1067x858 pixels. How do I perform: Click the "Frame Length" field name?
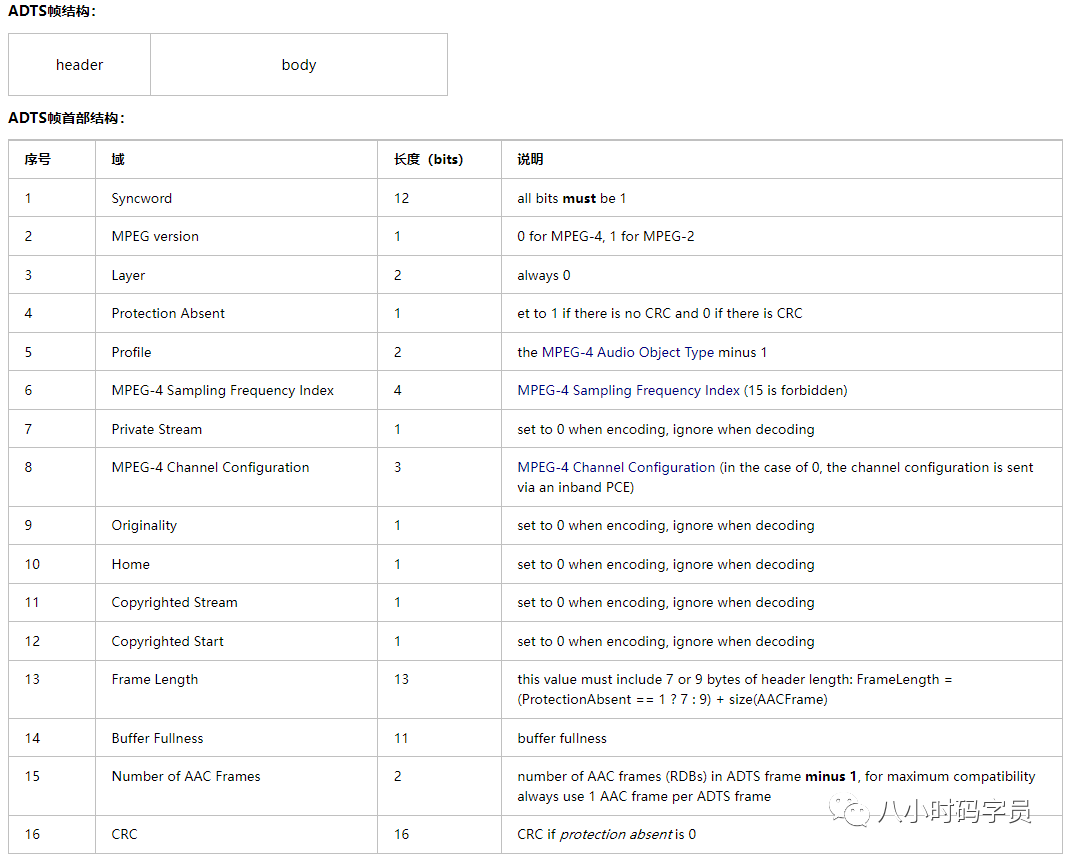tap(155, 678)
